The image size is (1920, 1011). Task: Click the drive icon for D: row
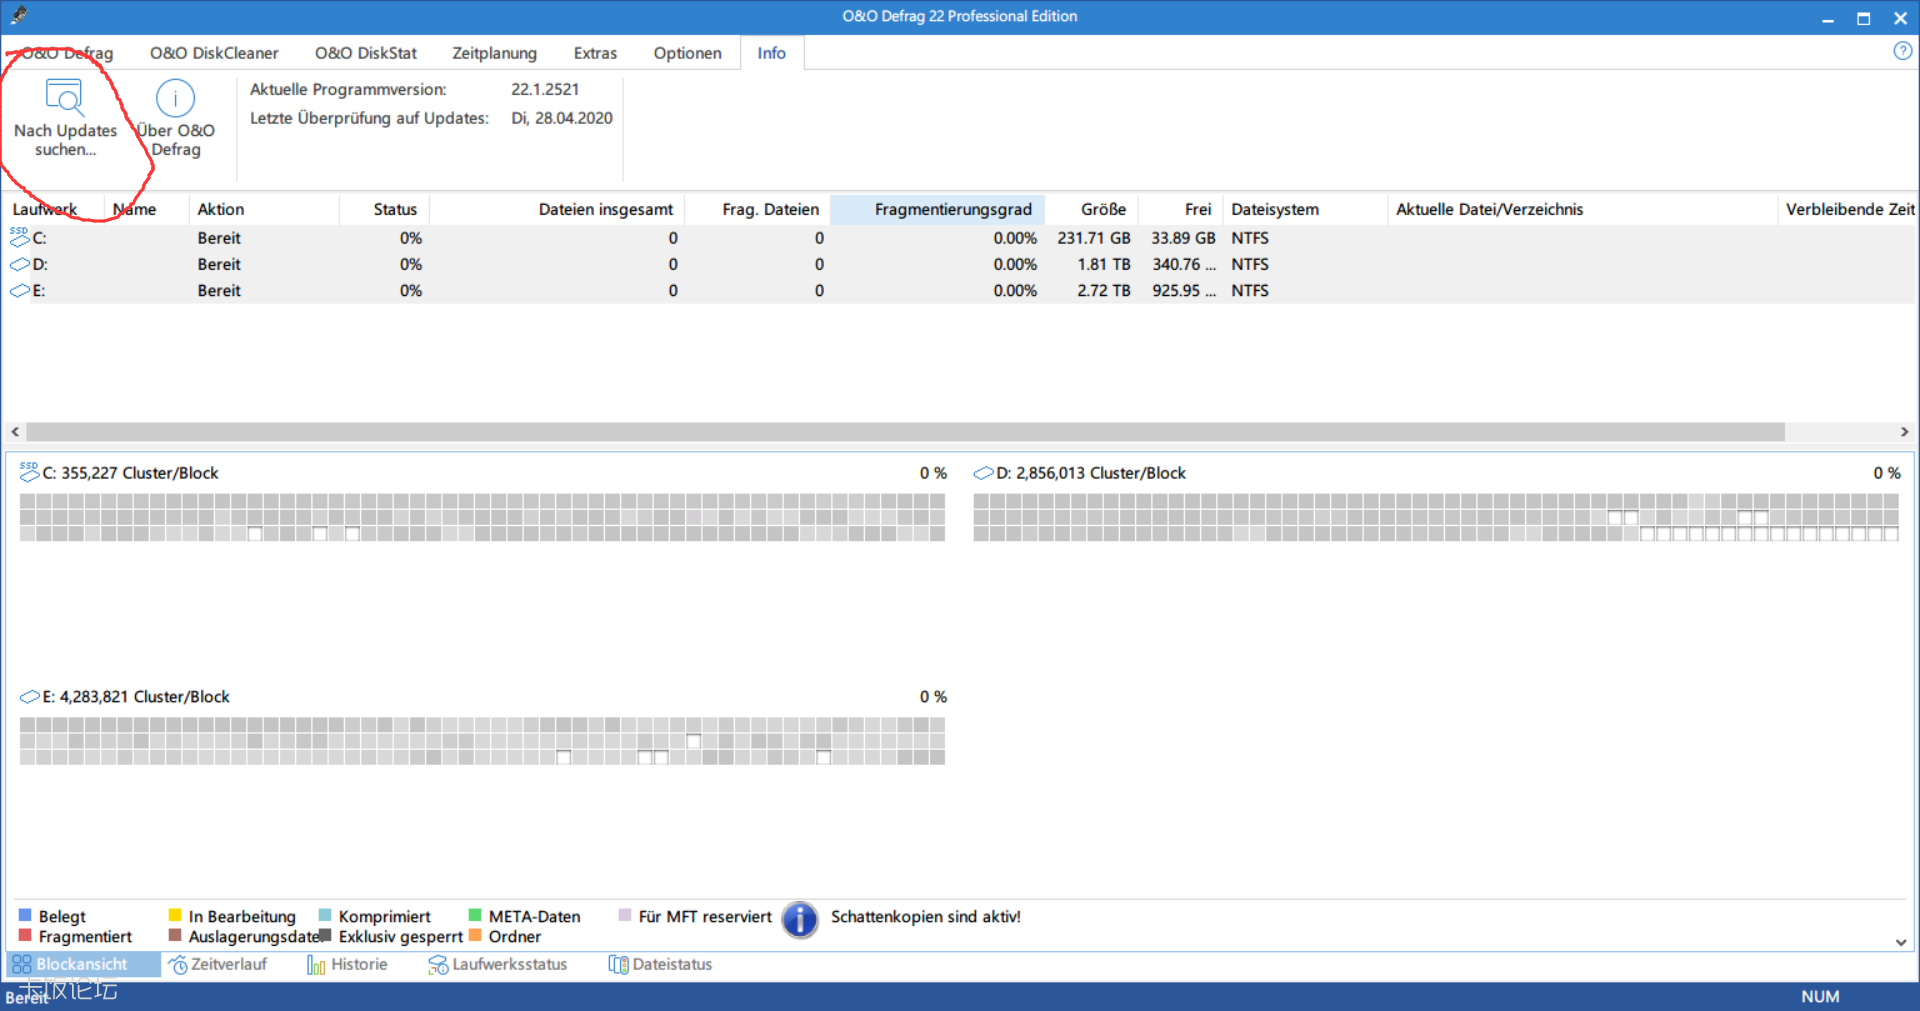click(19, 264)
